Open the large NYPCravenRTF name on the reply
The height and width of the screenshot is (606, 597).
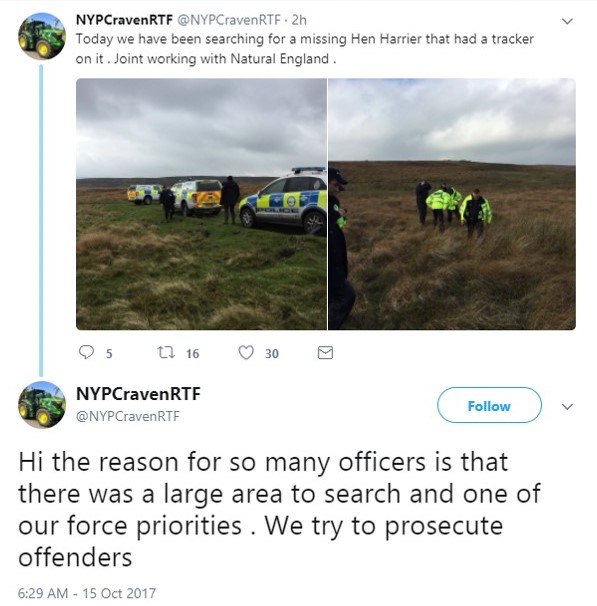138,394
